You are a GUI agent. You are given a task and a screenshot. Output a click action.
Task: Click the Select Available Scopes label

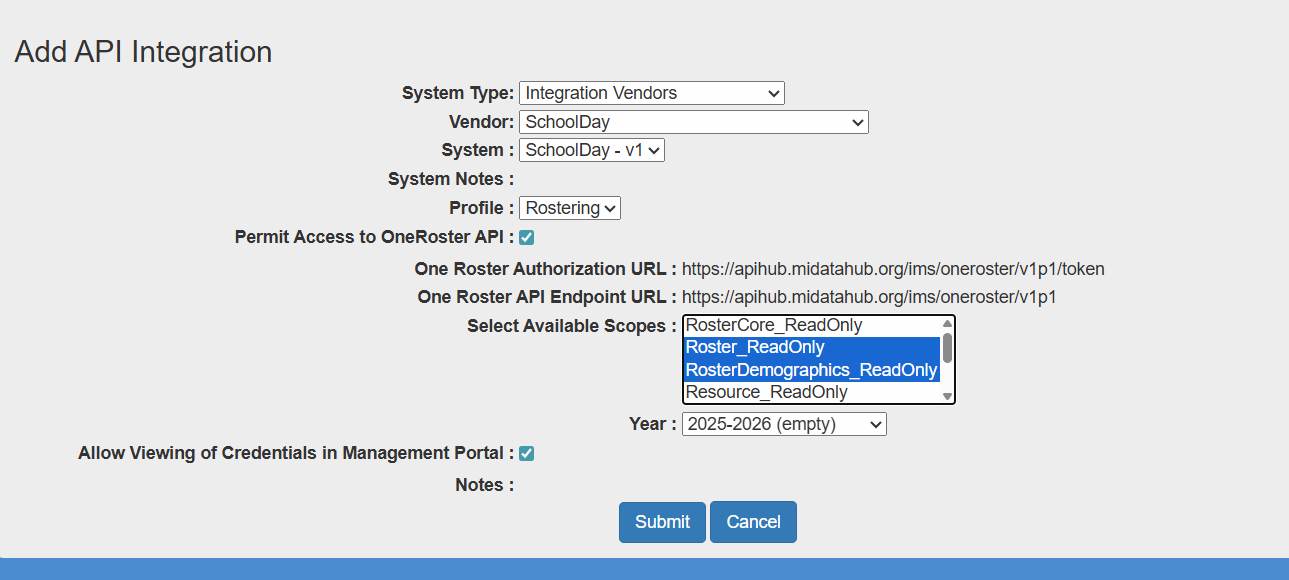[572, 326]
